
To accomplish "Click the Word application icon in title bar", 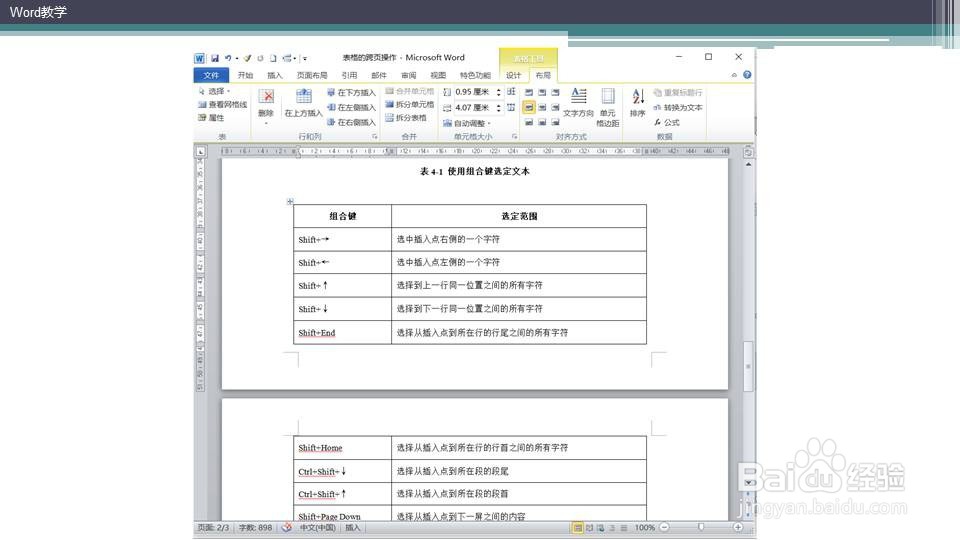I will 200,58.
